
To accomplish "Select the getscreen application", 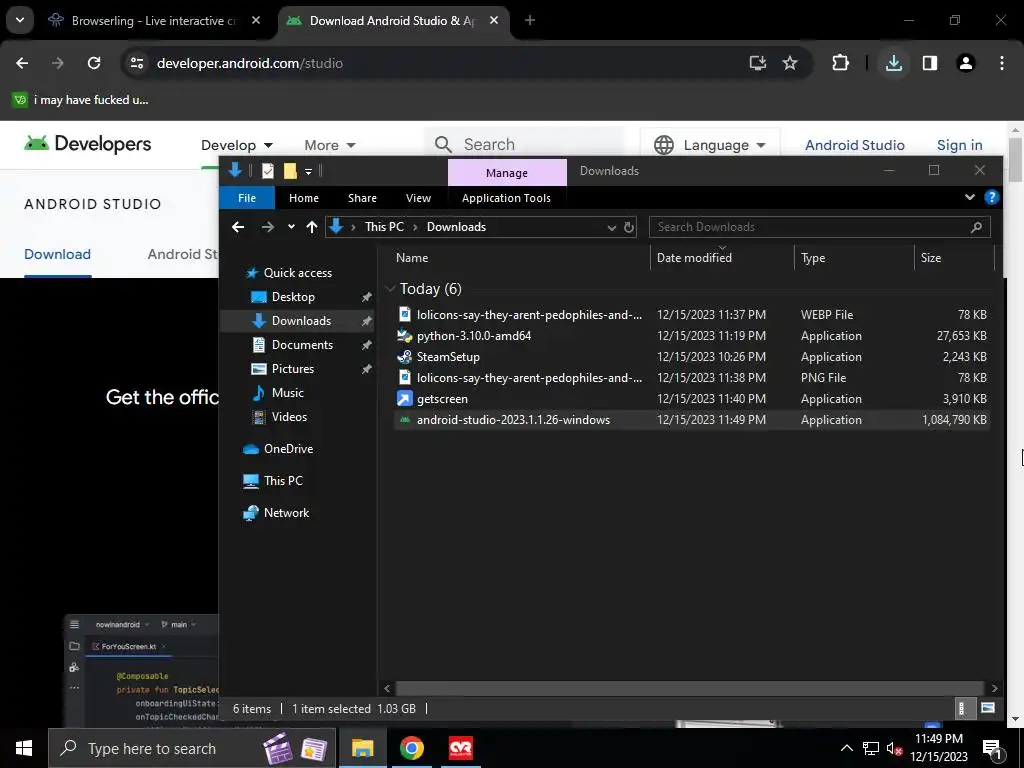I will point(692,398).
